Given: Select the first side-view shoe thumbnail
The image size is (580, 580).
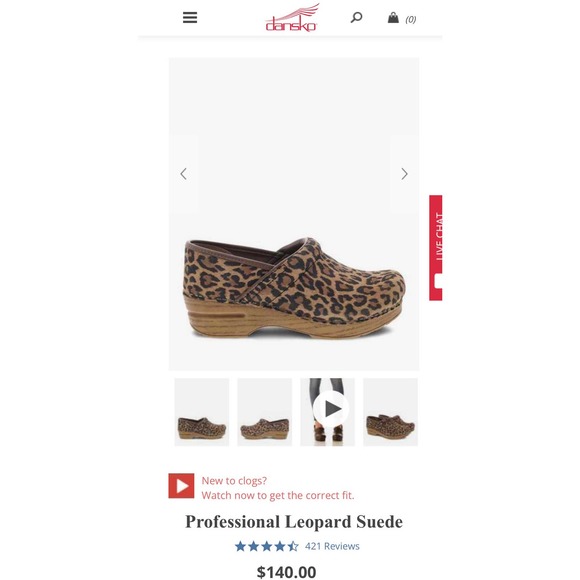Looking at the screenshot, I should click(202, 412).
